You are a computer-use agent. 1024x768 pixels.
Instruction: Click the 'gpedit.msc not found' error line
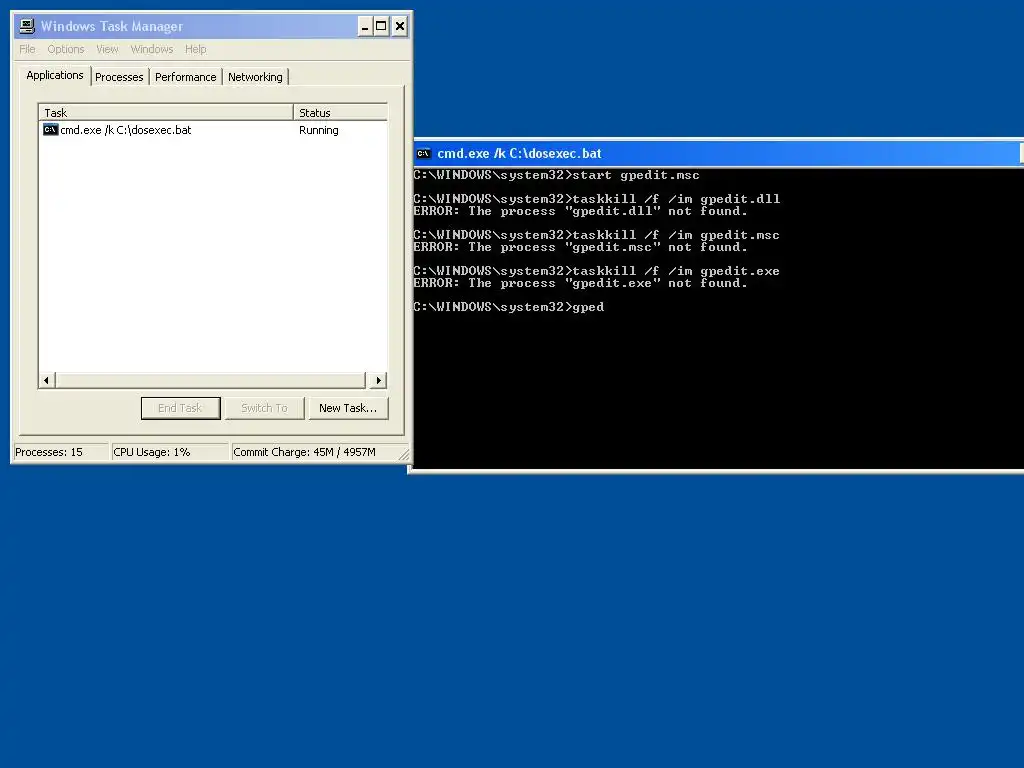click(x=581, y=247)
